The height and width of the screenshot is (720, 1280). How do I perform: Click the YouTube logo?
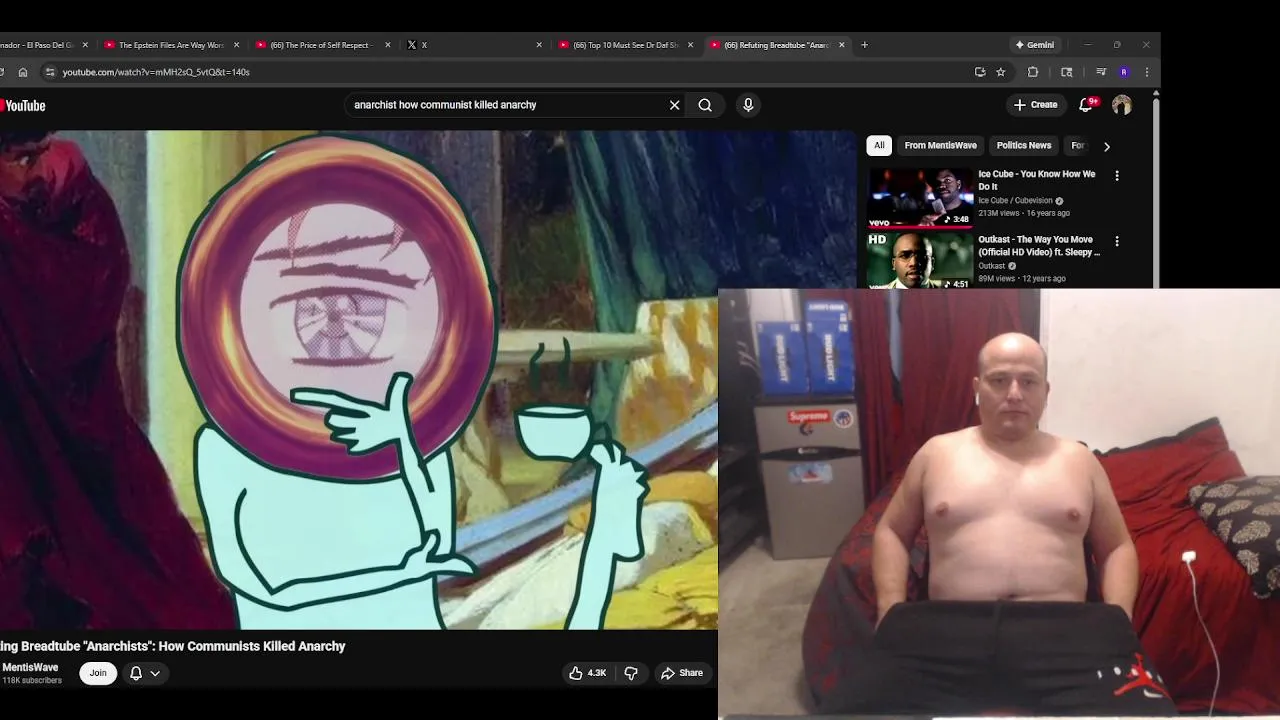click(22, 105)
